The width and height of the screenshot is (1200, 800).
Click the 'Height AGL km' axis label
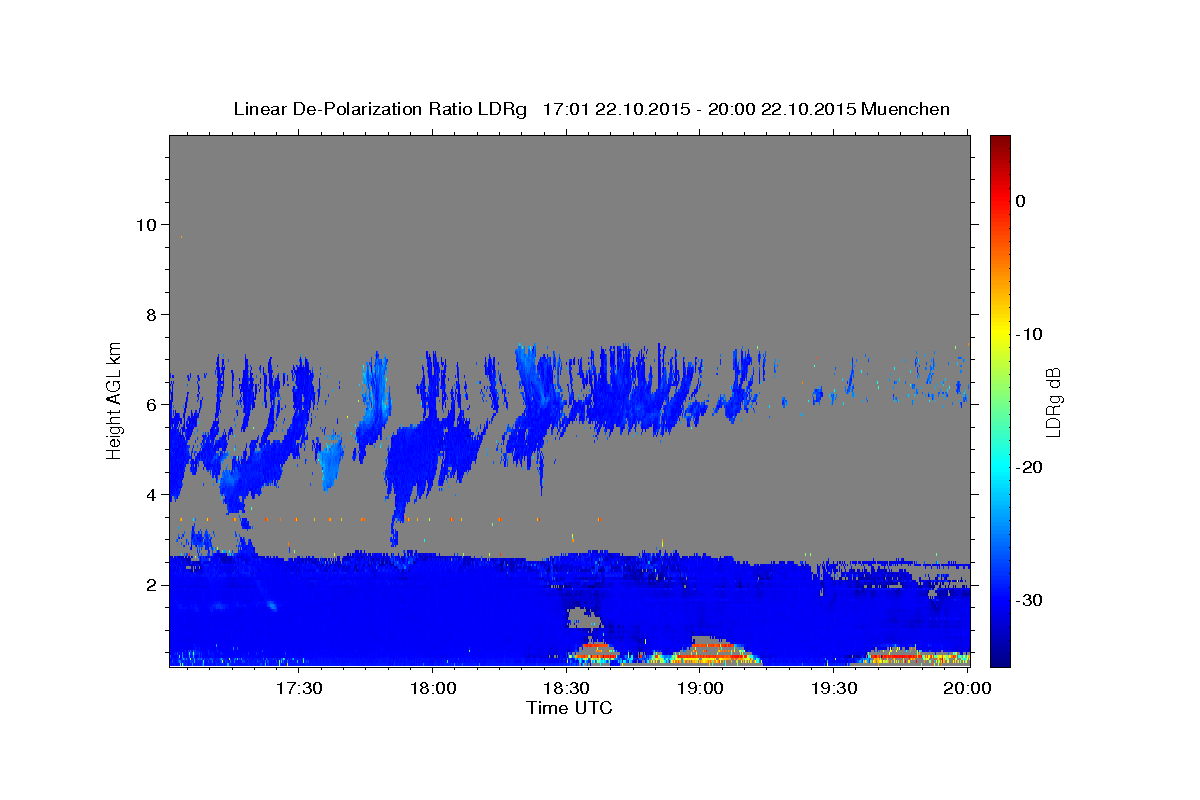click(x=114, y=400)
